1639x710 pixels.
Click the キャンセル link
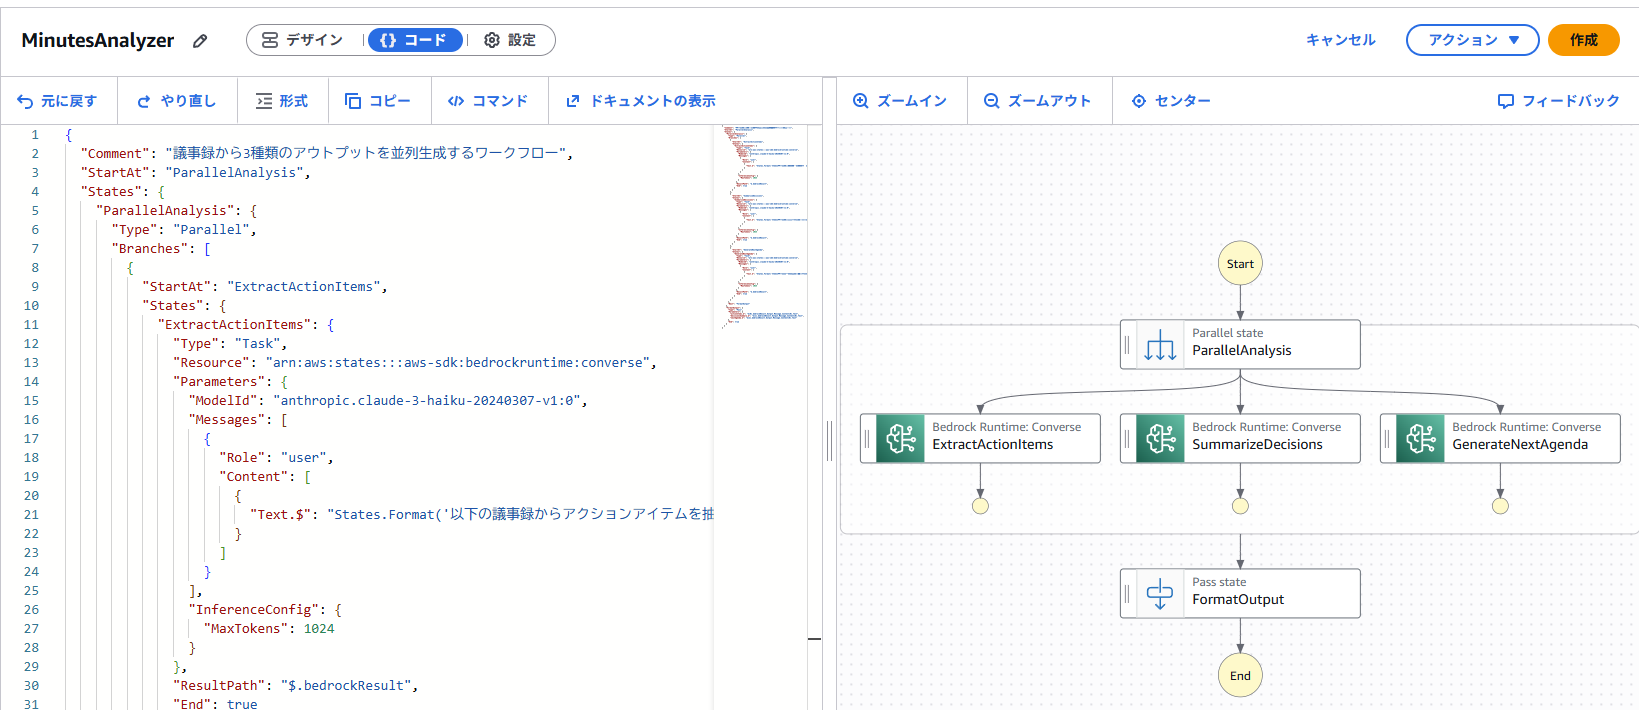1340,40
